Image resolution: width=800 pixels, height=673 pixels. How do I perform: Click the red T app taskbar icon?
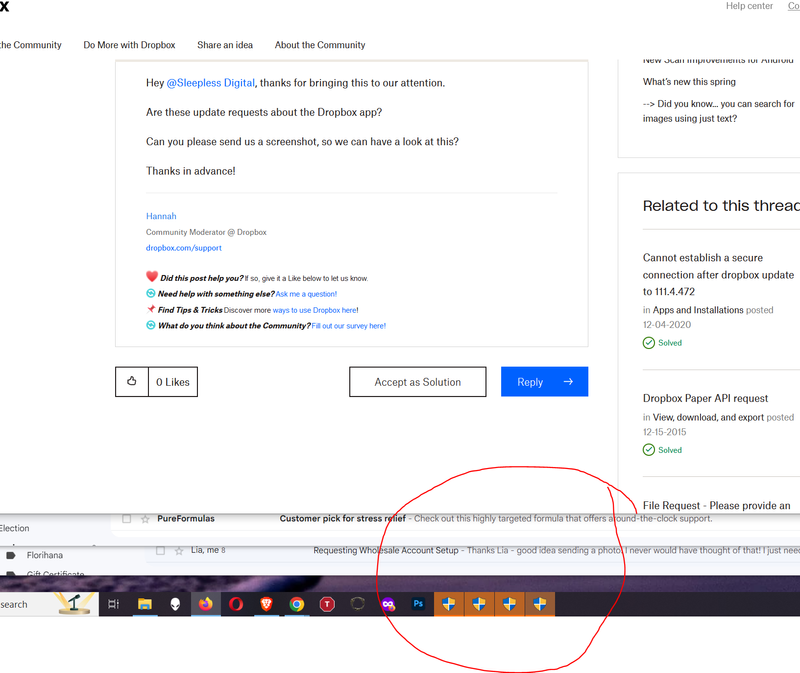[327, 604]
